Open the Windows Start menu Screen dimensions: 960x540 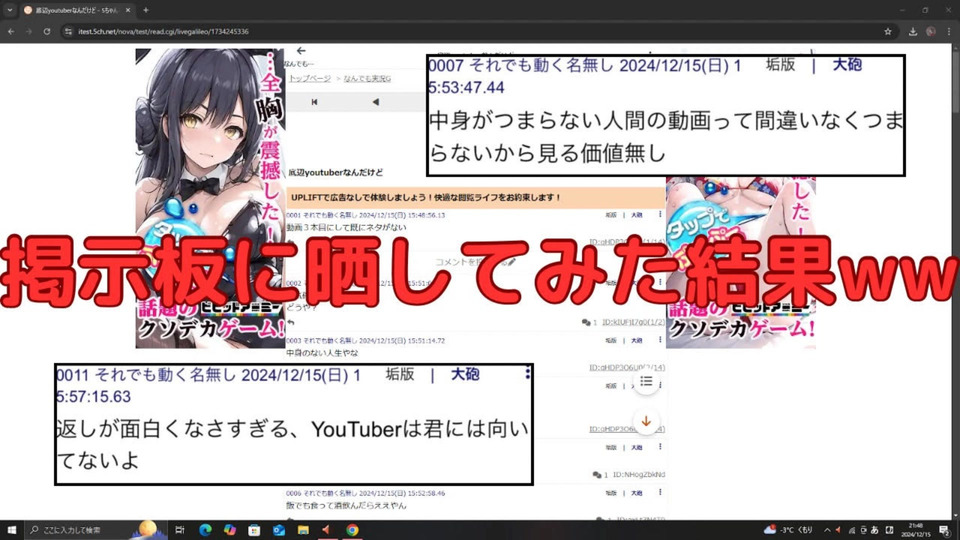tap(11, 530)
